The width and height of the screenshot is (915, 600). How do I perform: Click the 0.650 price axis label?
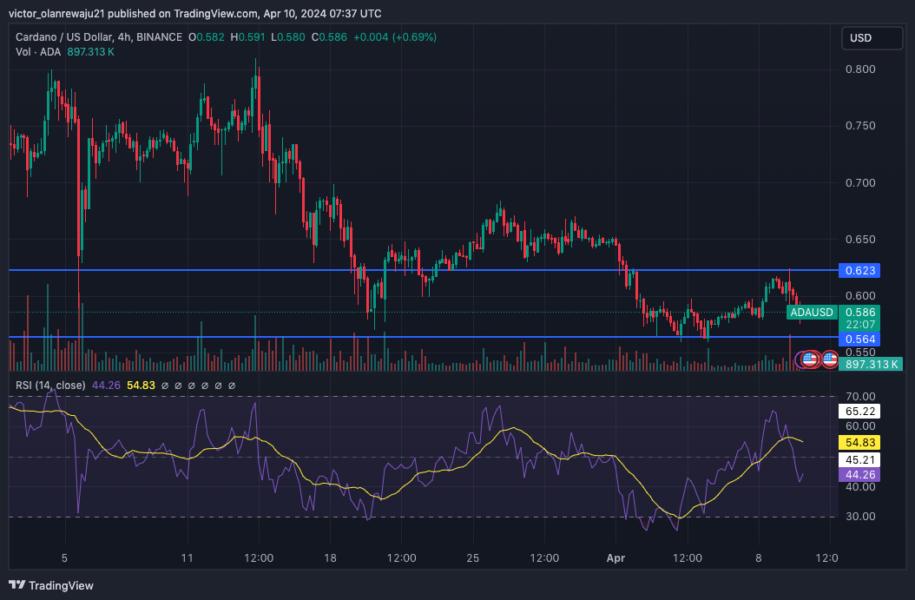click(x=860, y=239)
